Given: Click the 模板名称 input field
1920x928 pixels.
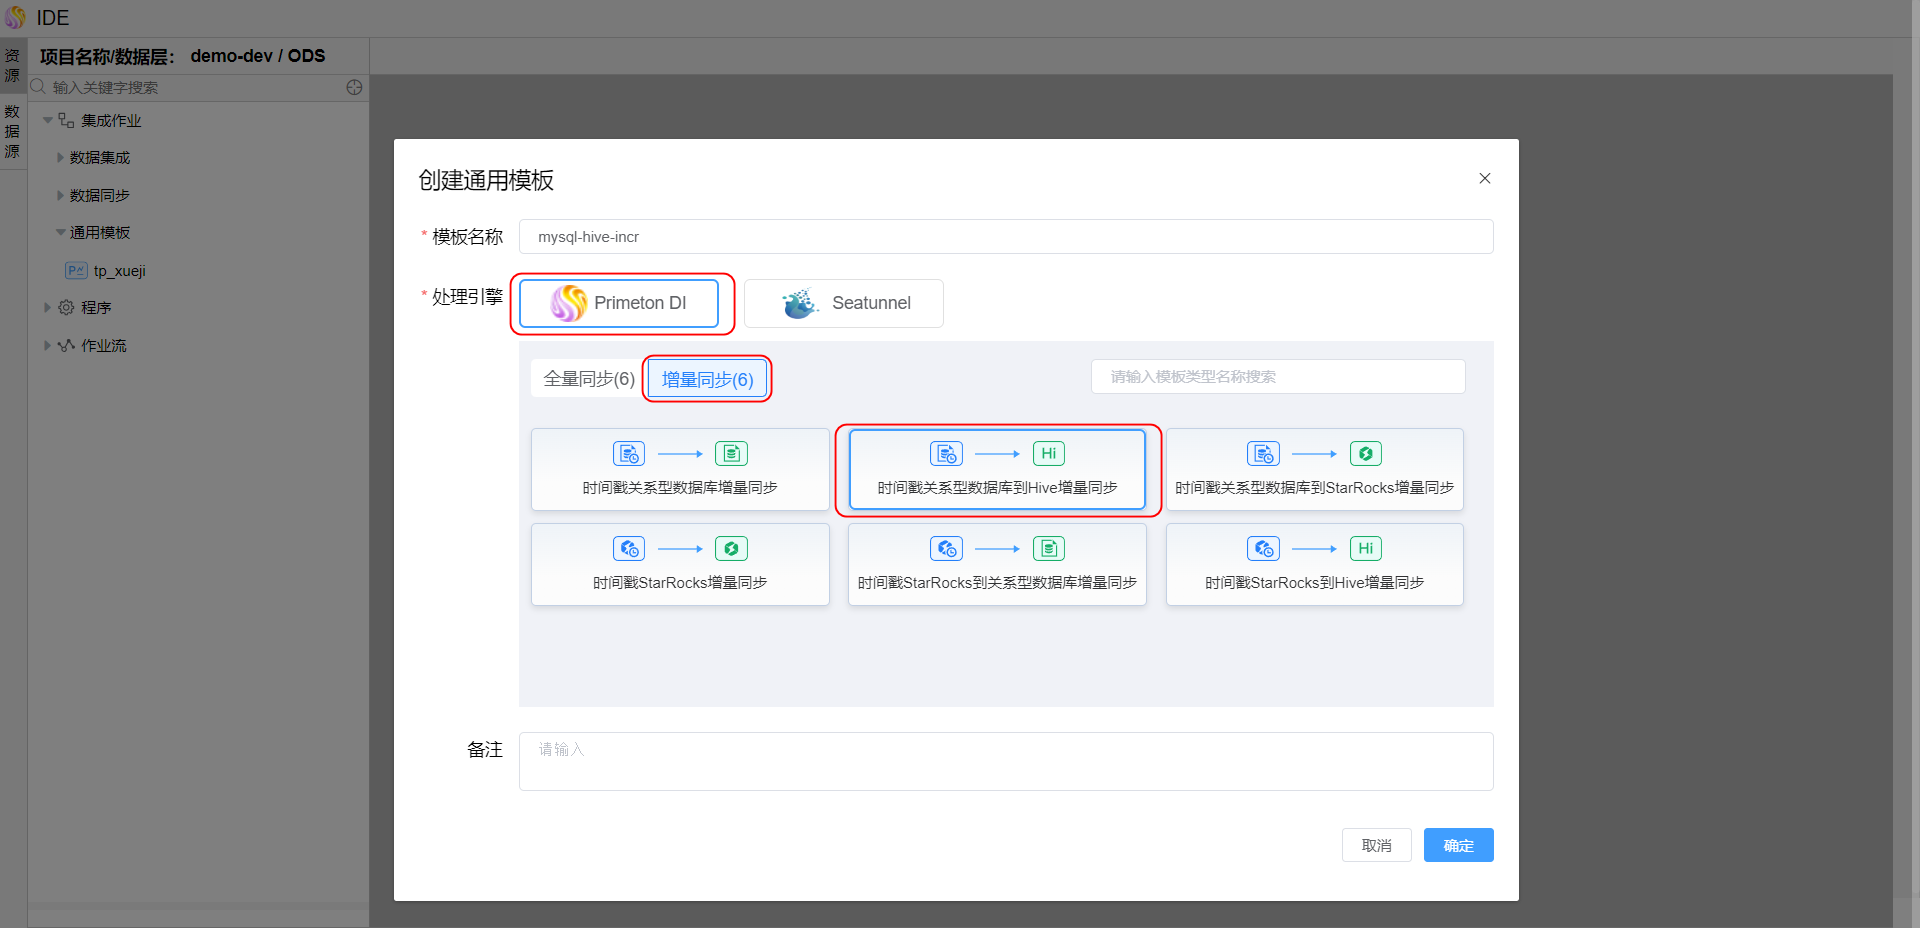Looking at the screenshot, I should click(1005, 237).
